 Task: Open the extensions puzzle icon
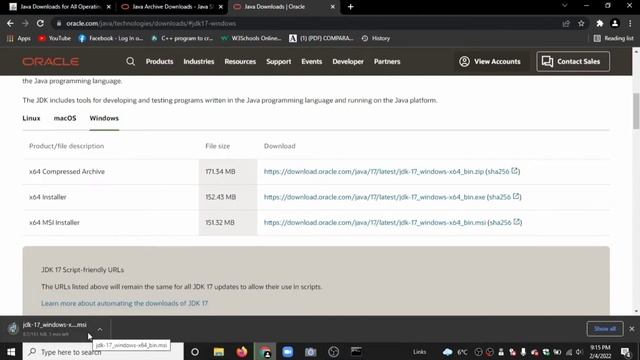(599, 24)
